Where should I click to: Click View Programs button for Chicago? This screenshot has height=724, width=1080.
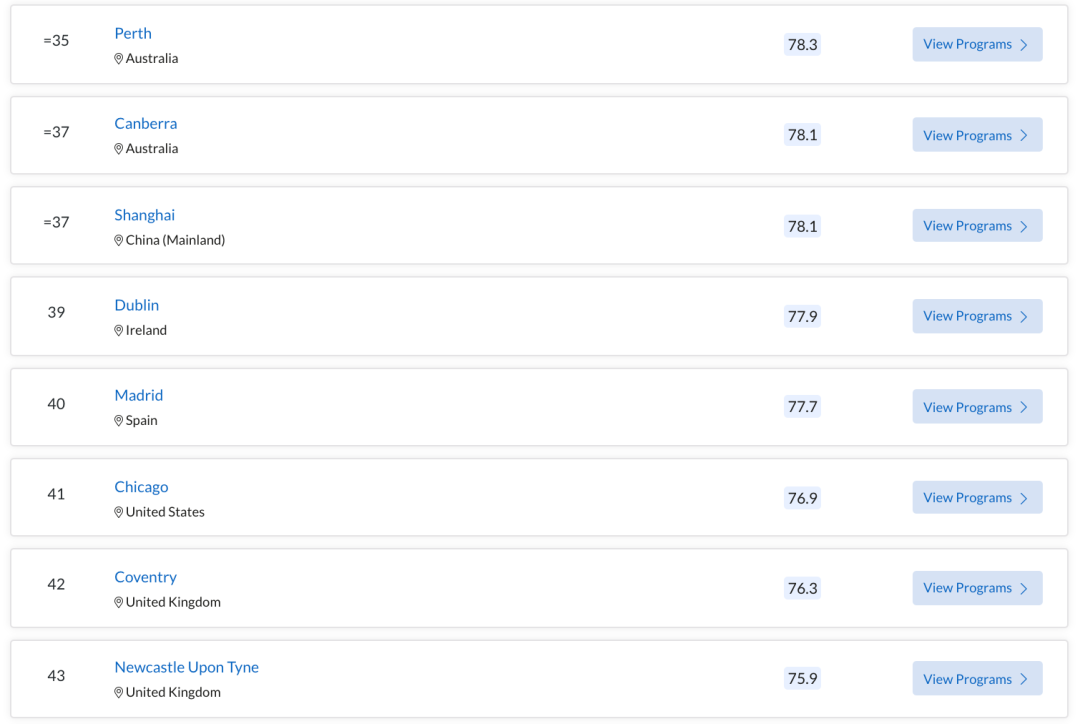click(977, 497)
